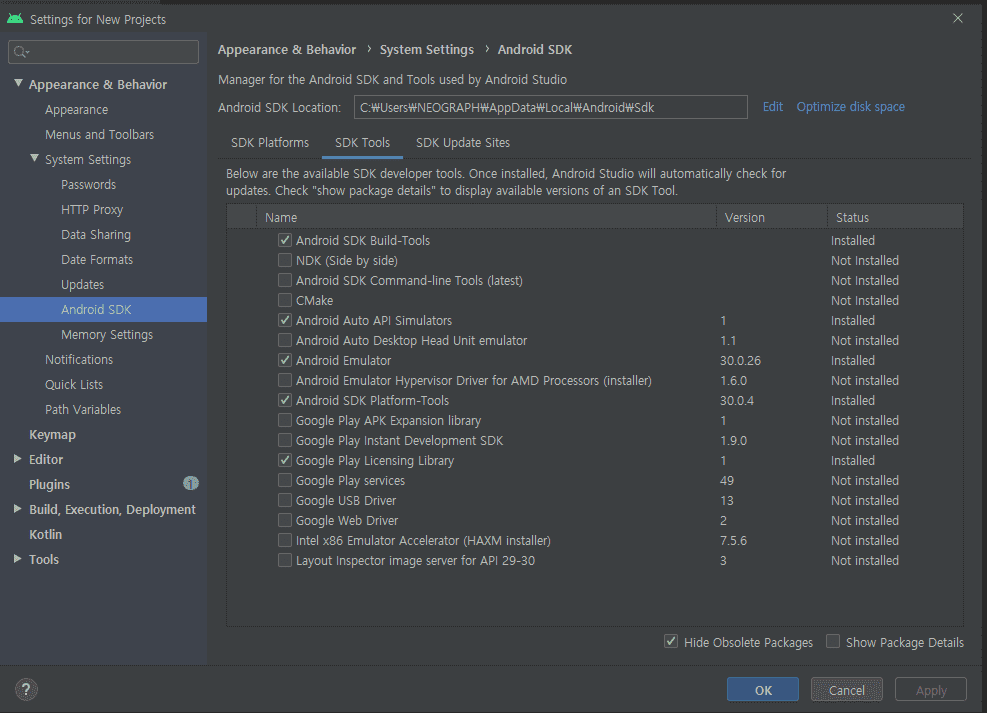Click the Cancel button
The width and height of the screenshot is (987, 713).
tap(847, 690)
